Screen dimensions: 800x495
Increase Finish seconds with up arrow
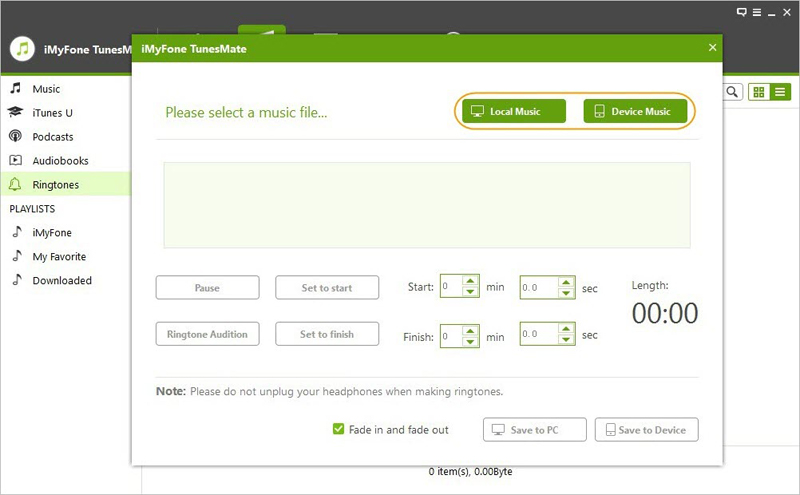566,328
